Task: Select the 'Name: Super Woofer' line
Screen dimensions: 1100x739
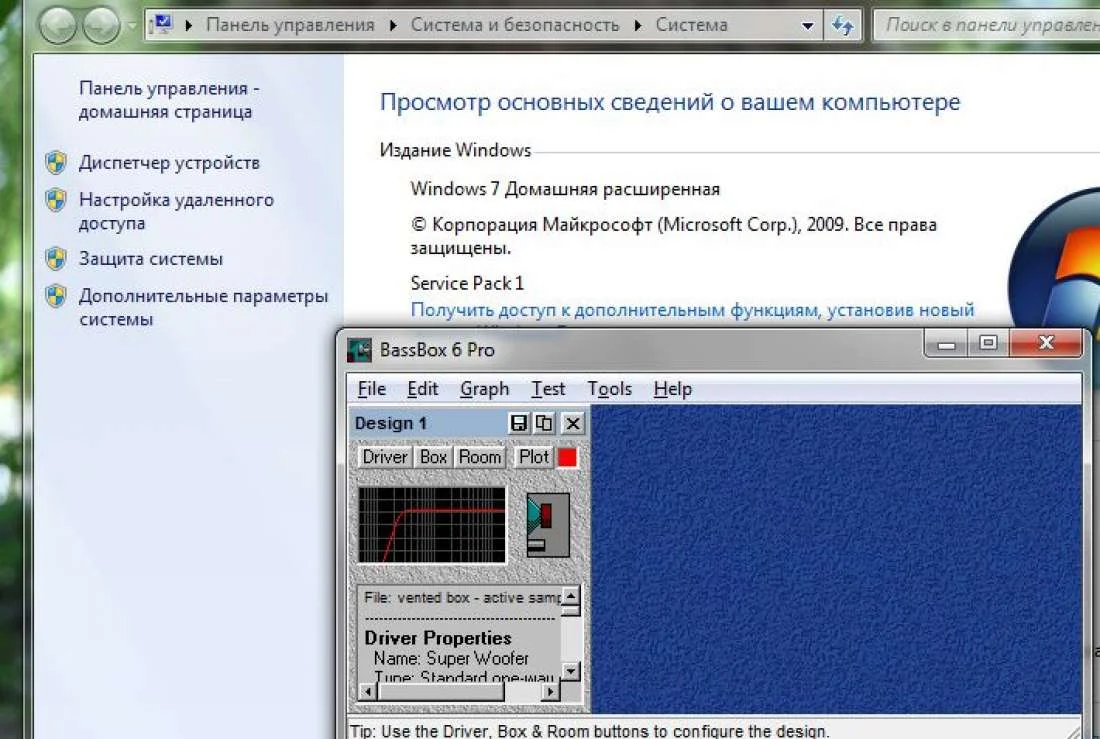Action: coord(451,658)
